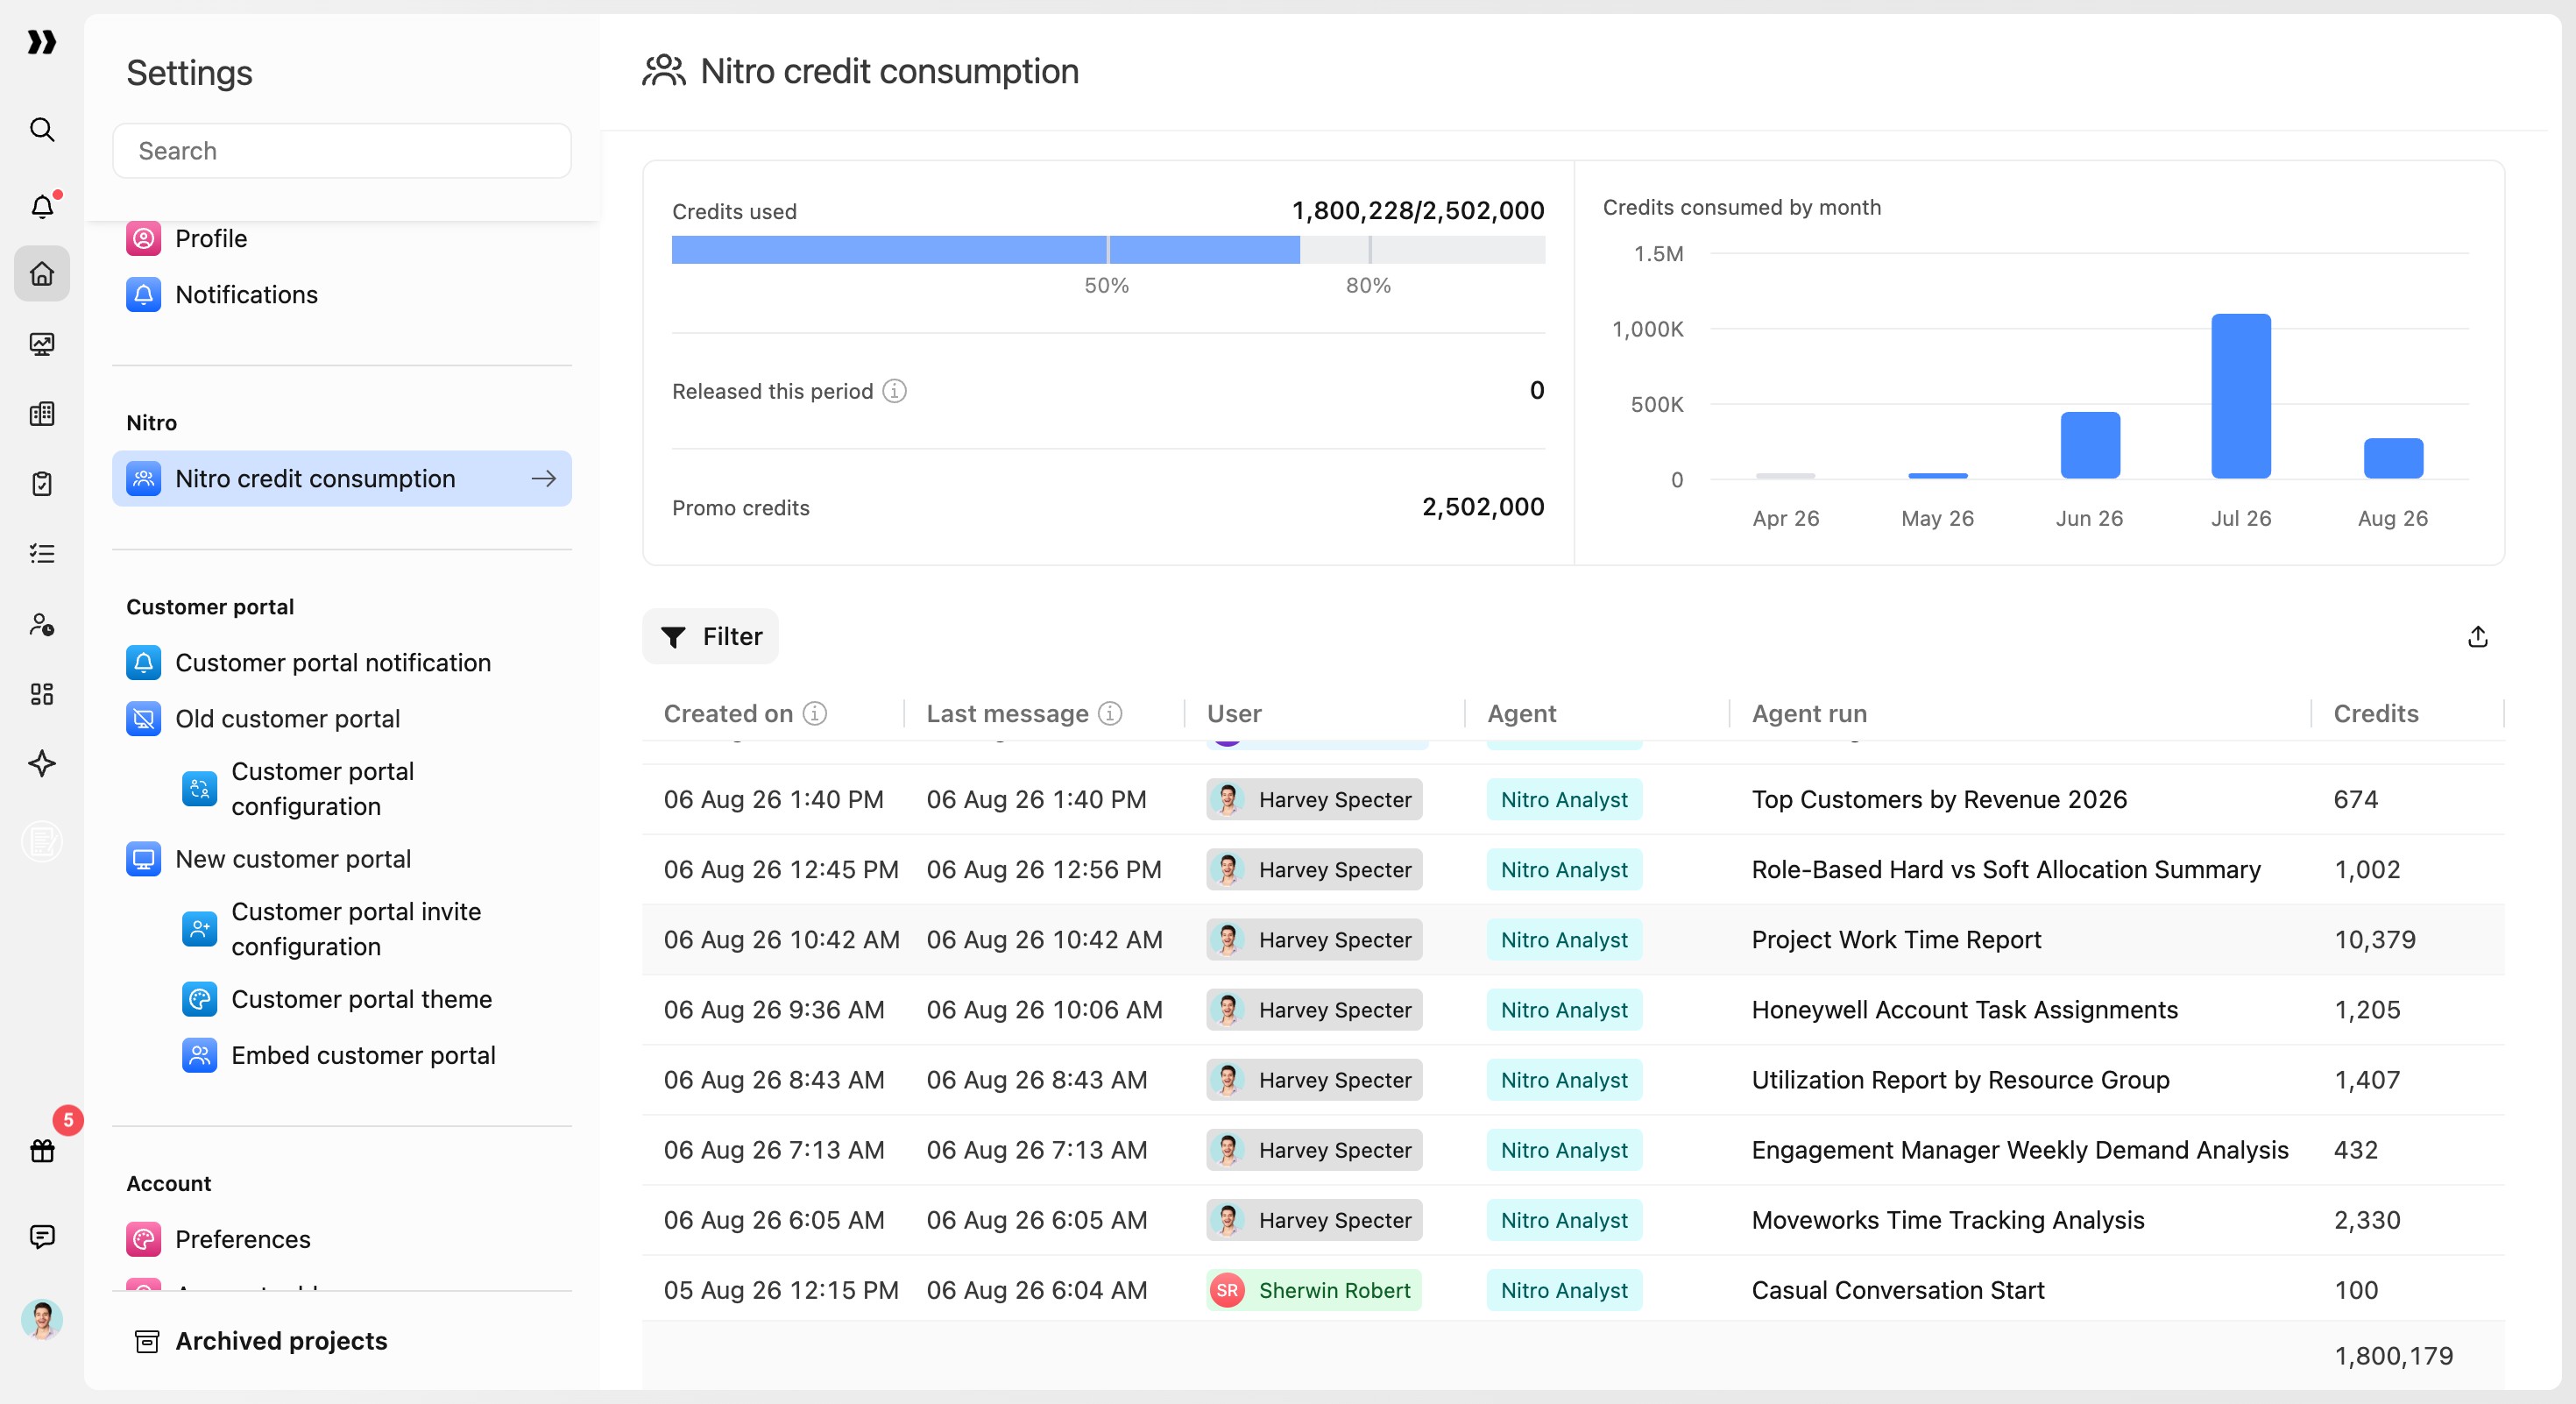The width and height of the screenshot is (2576, 1404).
Task: Click the Old customer portal icon
Action: [144, 718]
